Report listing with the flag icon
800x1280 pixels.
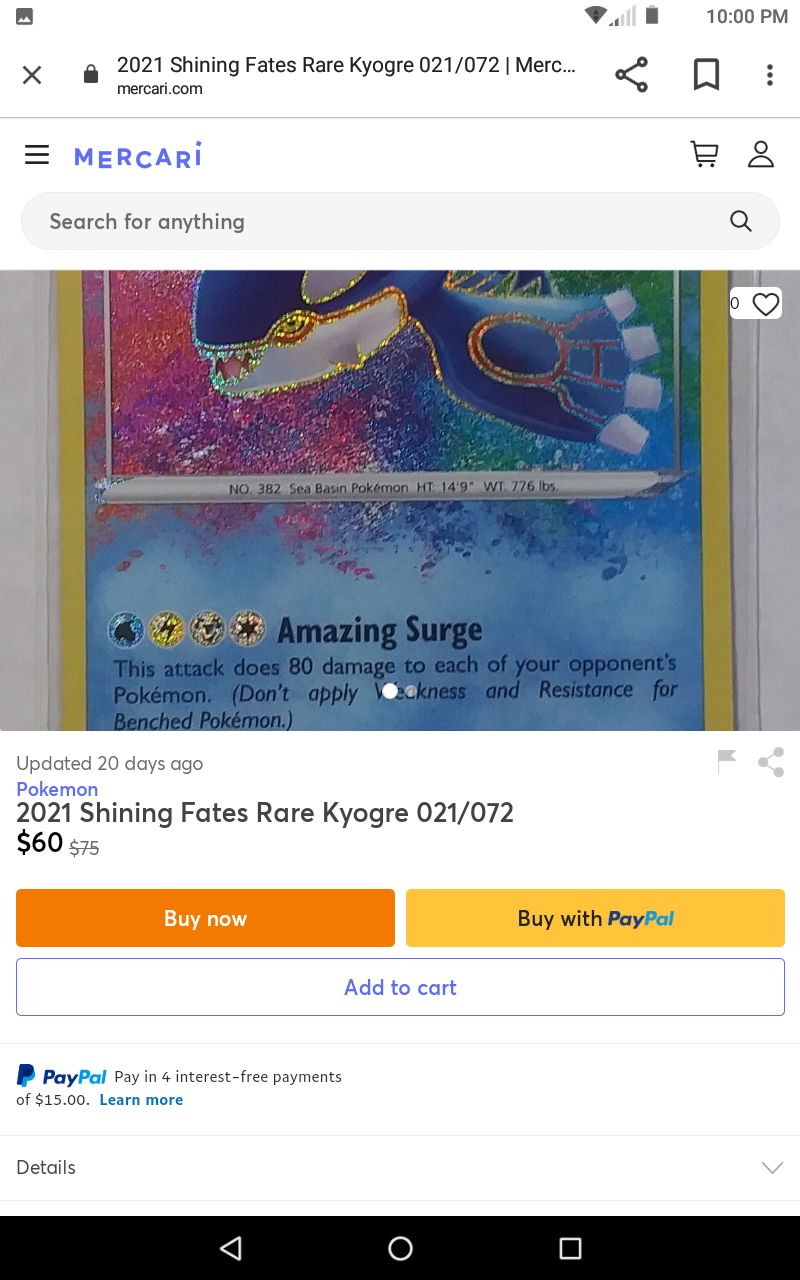[727, 762]
